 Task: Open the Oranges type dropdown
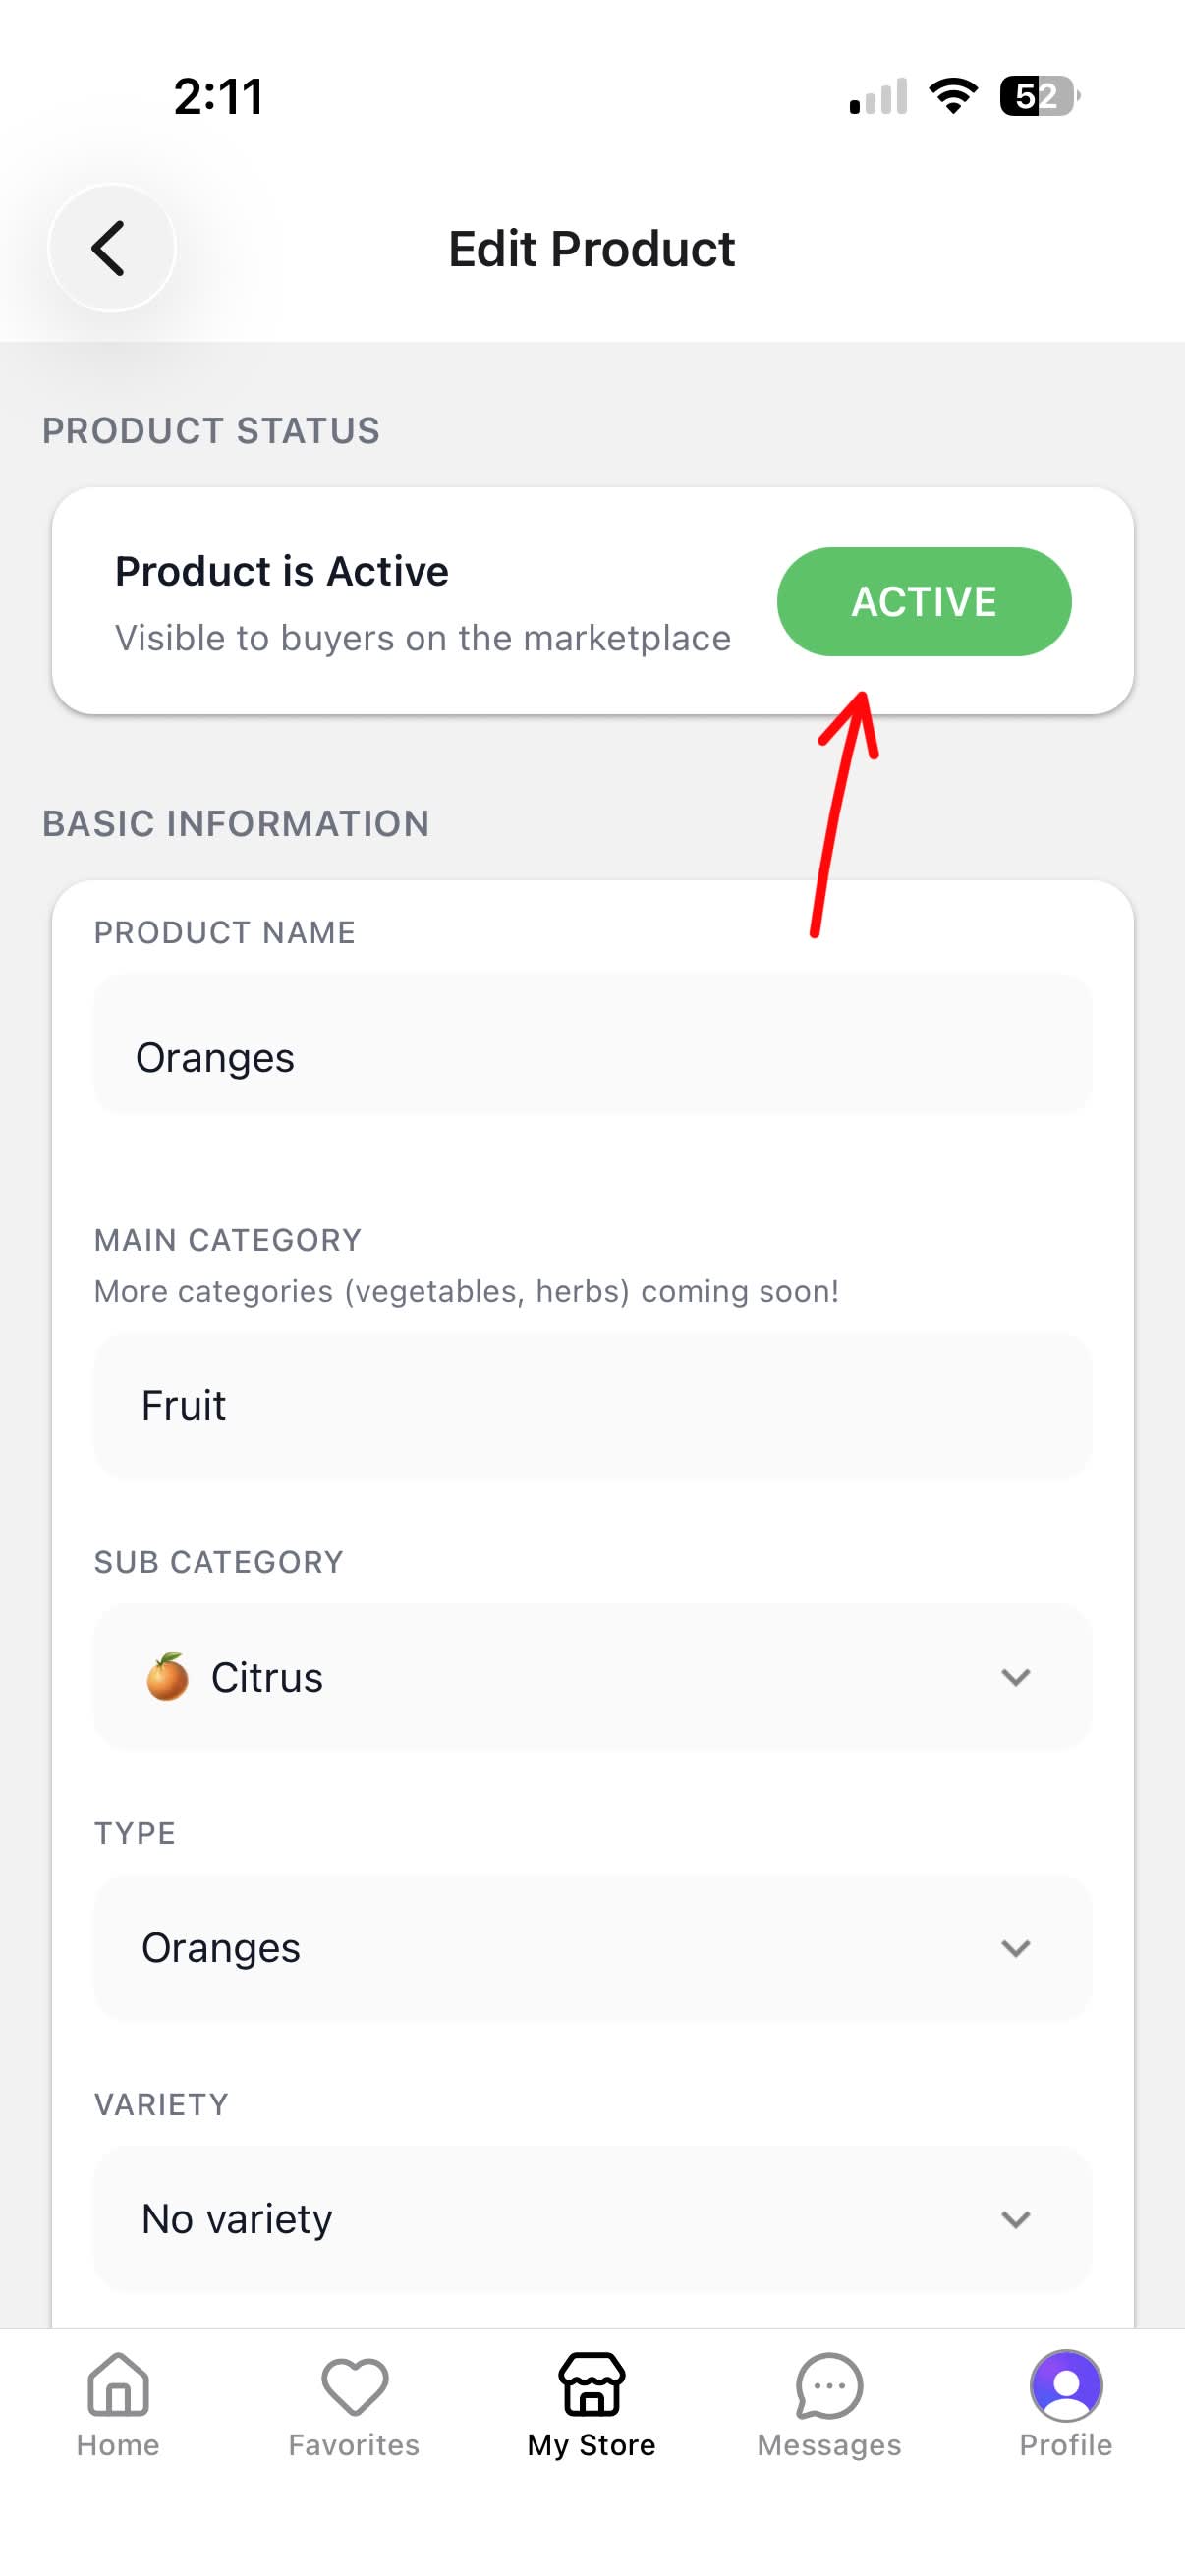pos(1015,1947)
